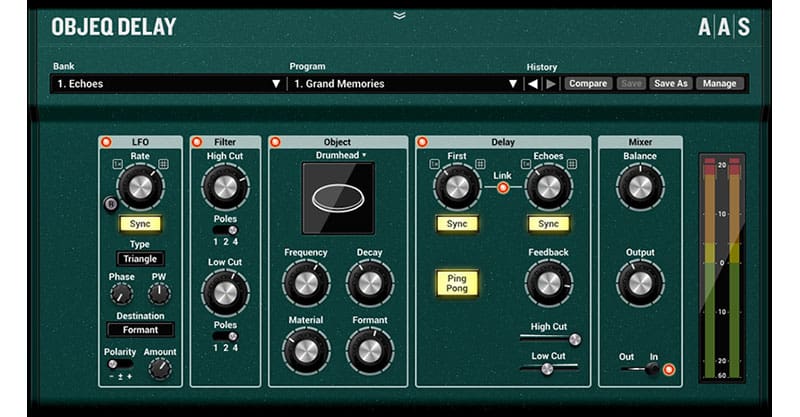The image size is (800, 417).
Task: Open the Program dropdown showing 1. Grand Memories
Action: coord(406,84)
